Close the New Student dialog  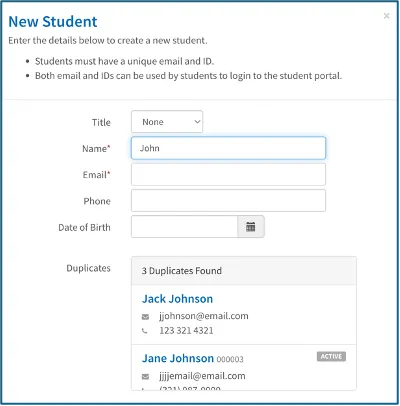click(386, 16)
